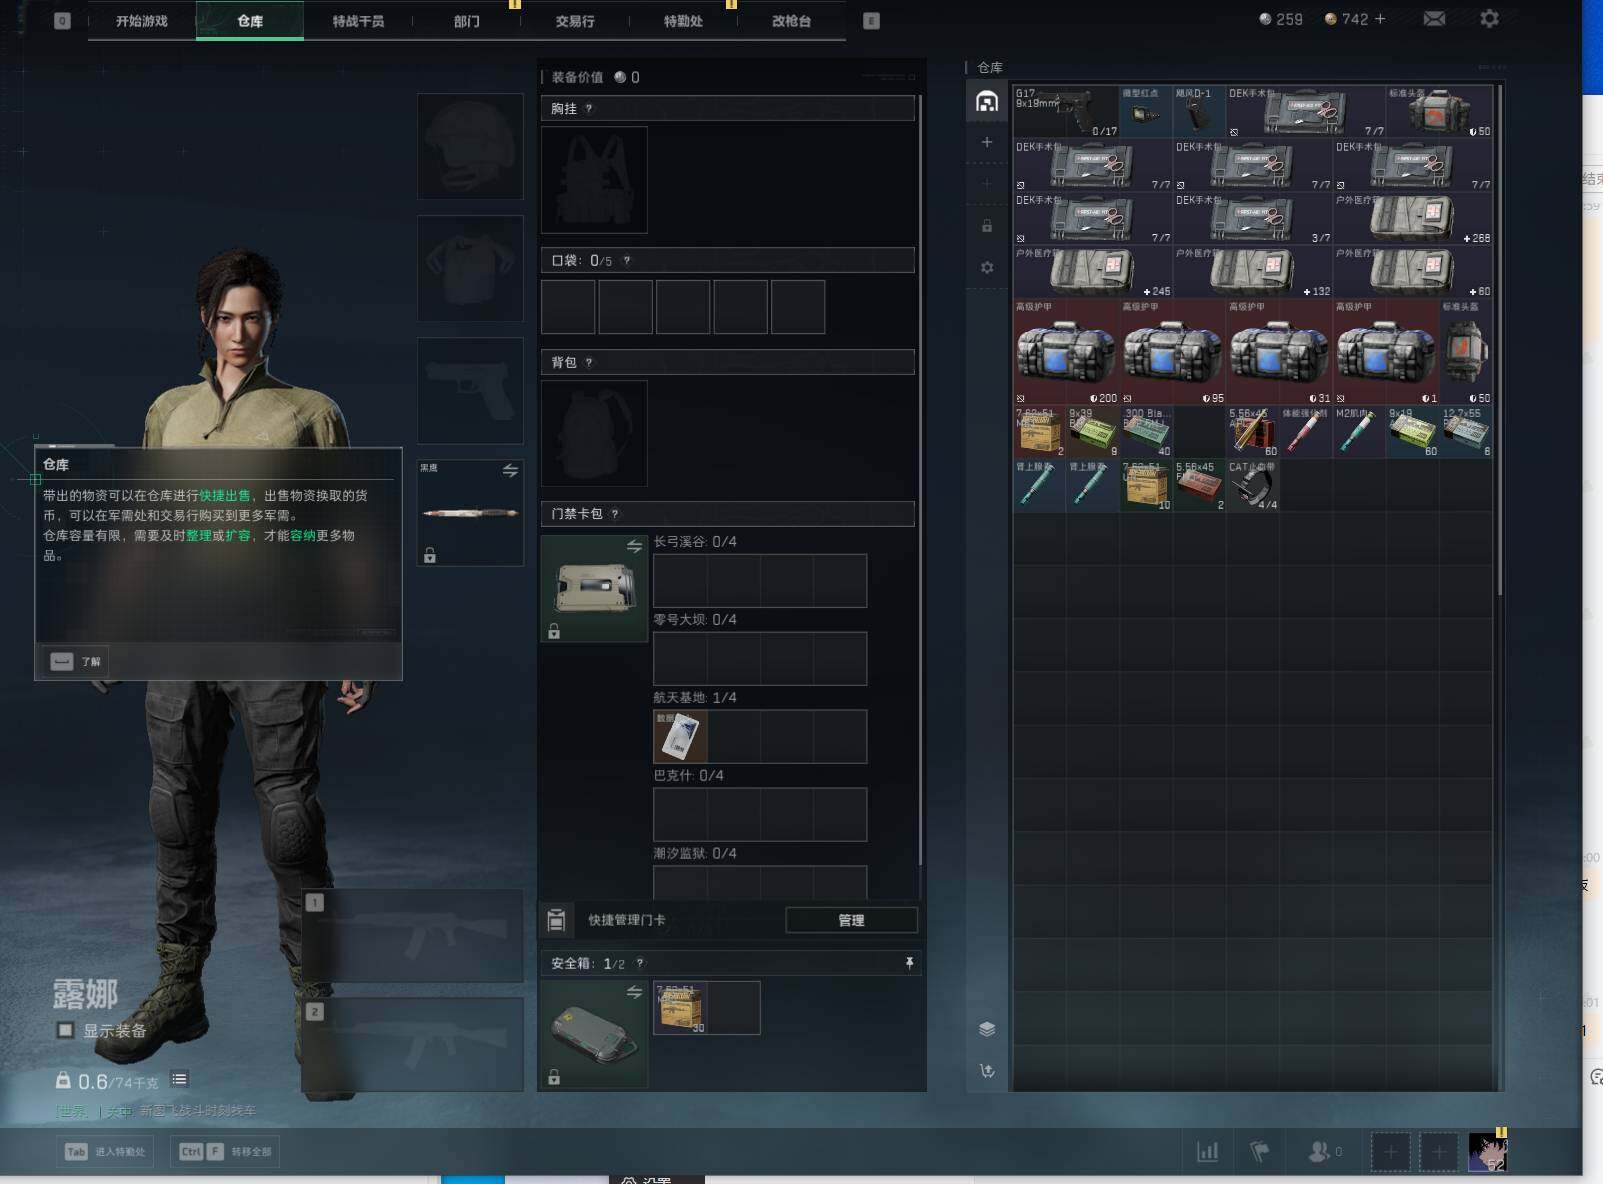1603x1184 pixels.
Task: Select the G17 9x19mm pistol in the warehouse
Action: 1066,111
